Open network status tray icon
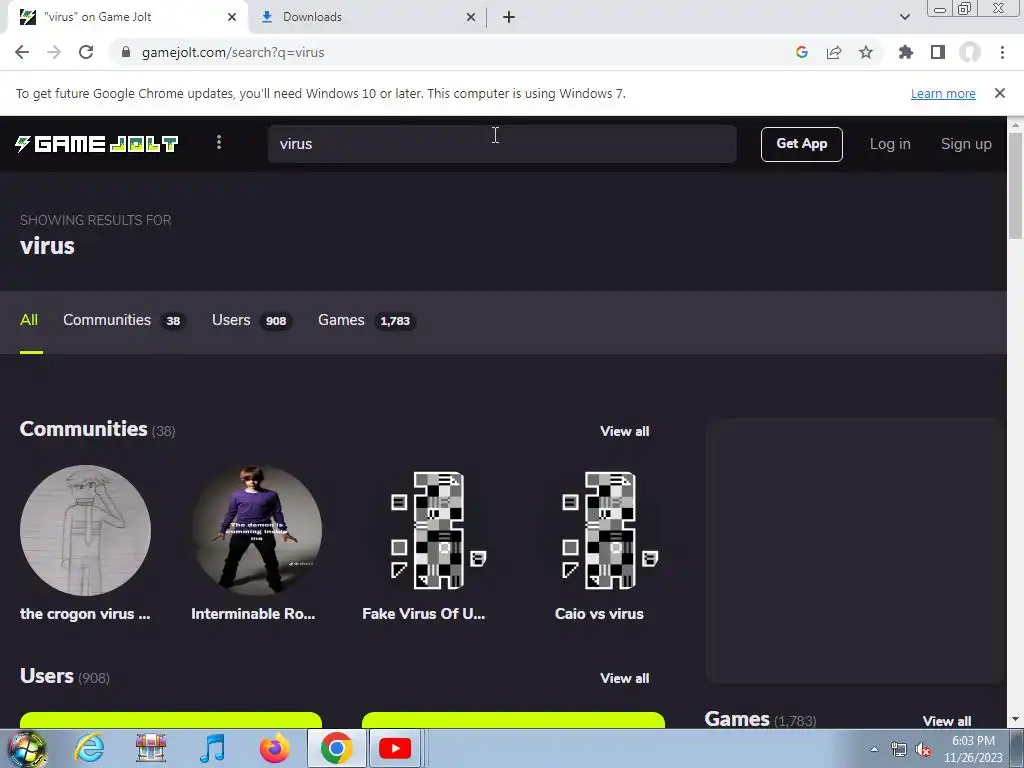Viewport: 1024px width, 768px height. tap(899, 749)
